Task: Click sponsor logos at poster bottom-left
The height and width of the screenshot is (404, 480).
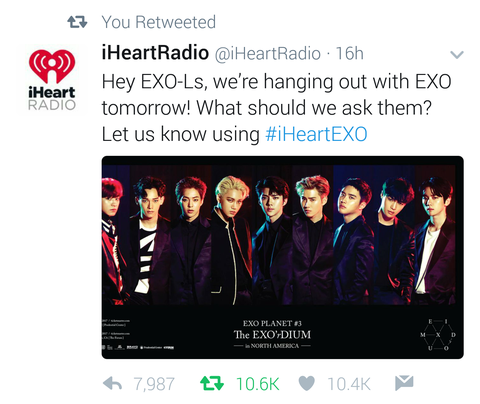Action: (x=138, y=347)
